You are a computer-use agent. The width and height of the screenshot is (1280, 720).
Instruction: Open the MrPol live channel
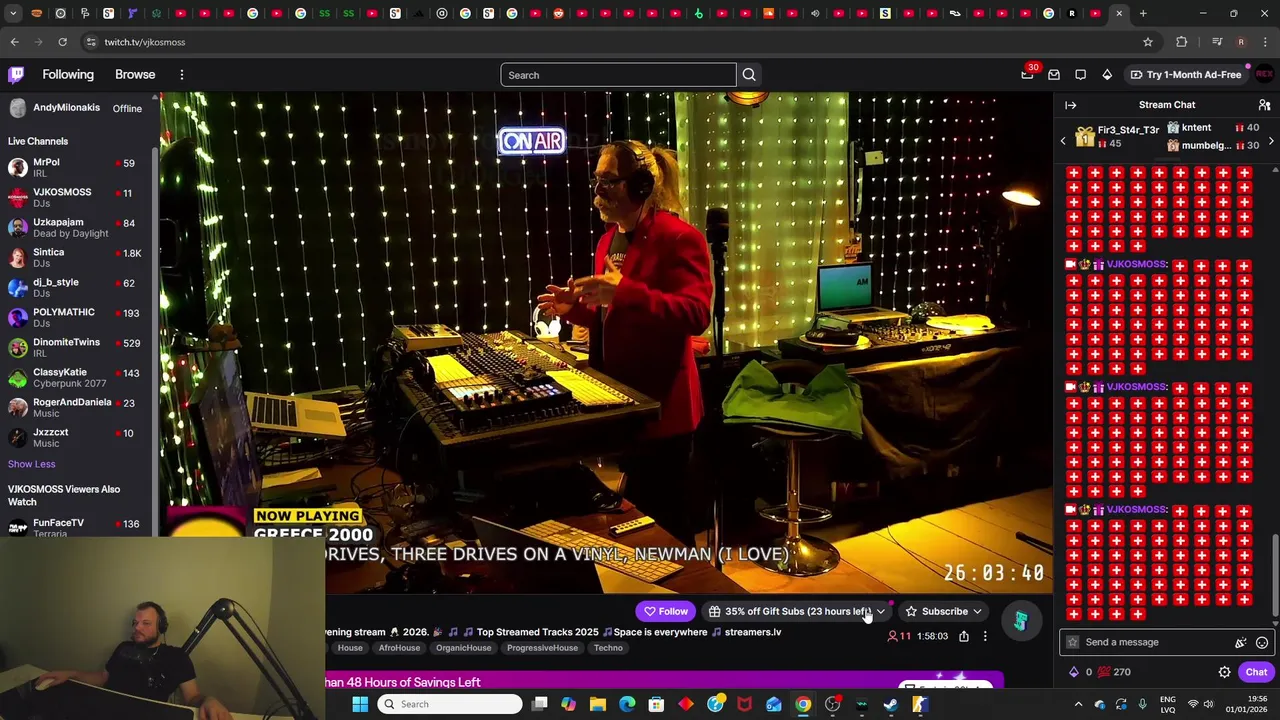(x=75, y=167)
